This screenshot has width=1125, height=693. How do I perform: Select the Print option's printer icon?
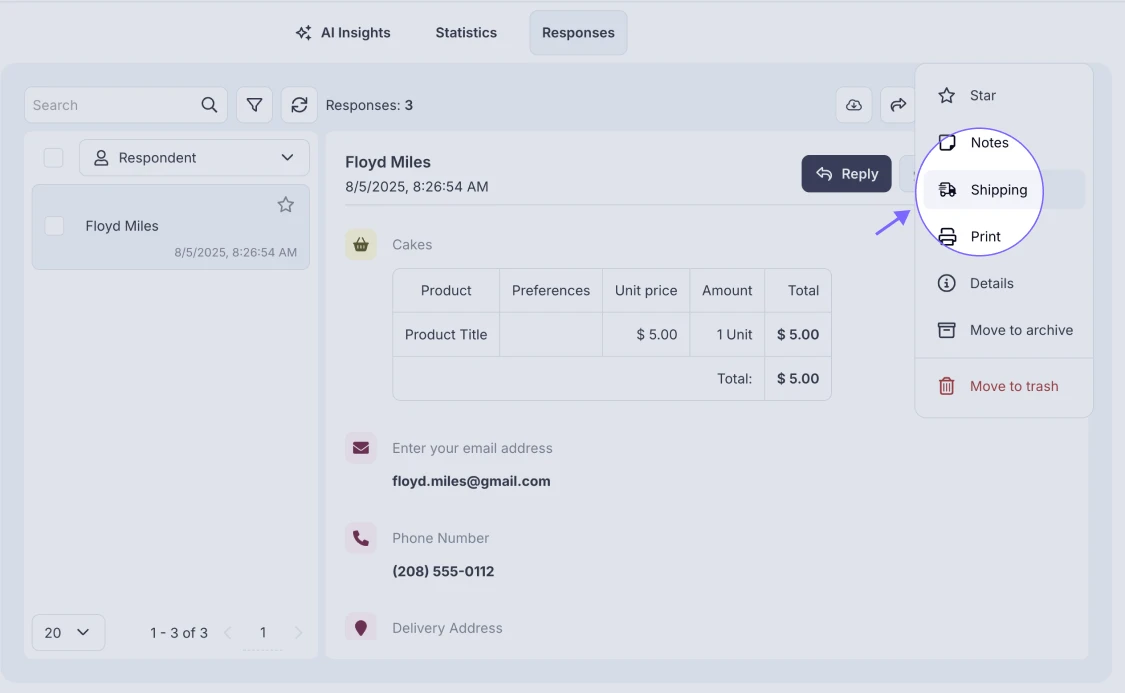(x=947, y=236)
